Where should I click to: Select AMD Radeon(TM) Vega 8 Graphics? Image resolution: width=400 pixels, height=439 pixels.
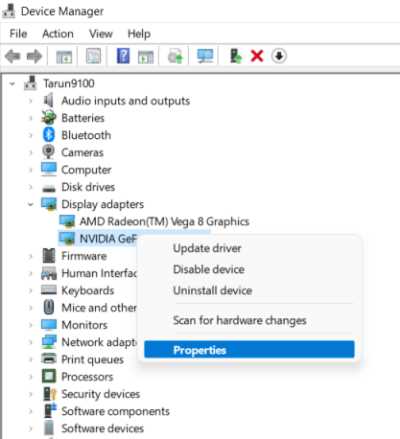tap(164, 221)
